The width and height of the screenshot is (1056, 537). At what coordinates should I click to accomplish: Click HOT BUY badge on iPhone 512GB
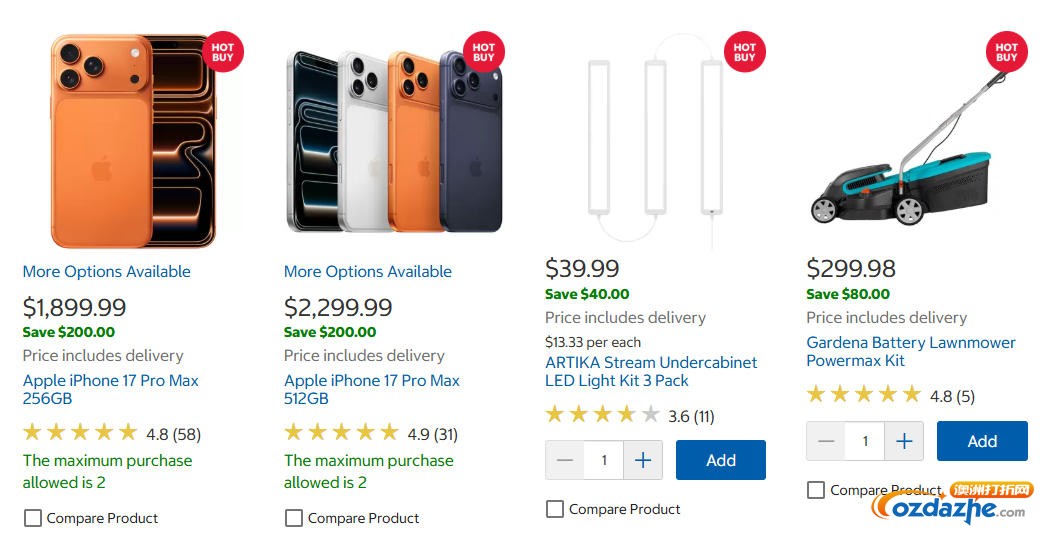click(x=484, y=52)
